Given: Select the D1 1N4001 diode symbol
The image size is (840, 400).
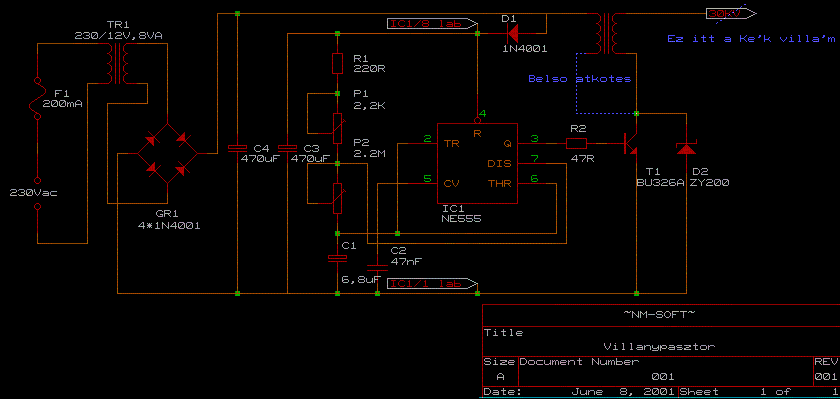Looking at the screenshot, I should pyautogui.click(x=512, y=34).
